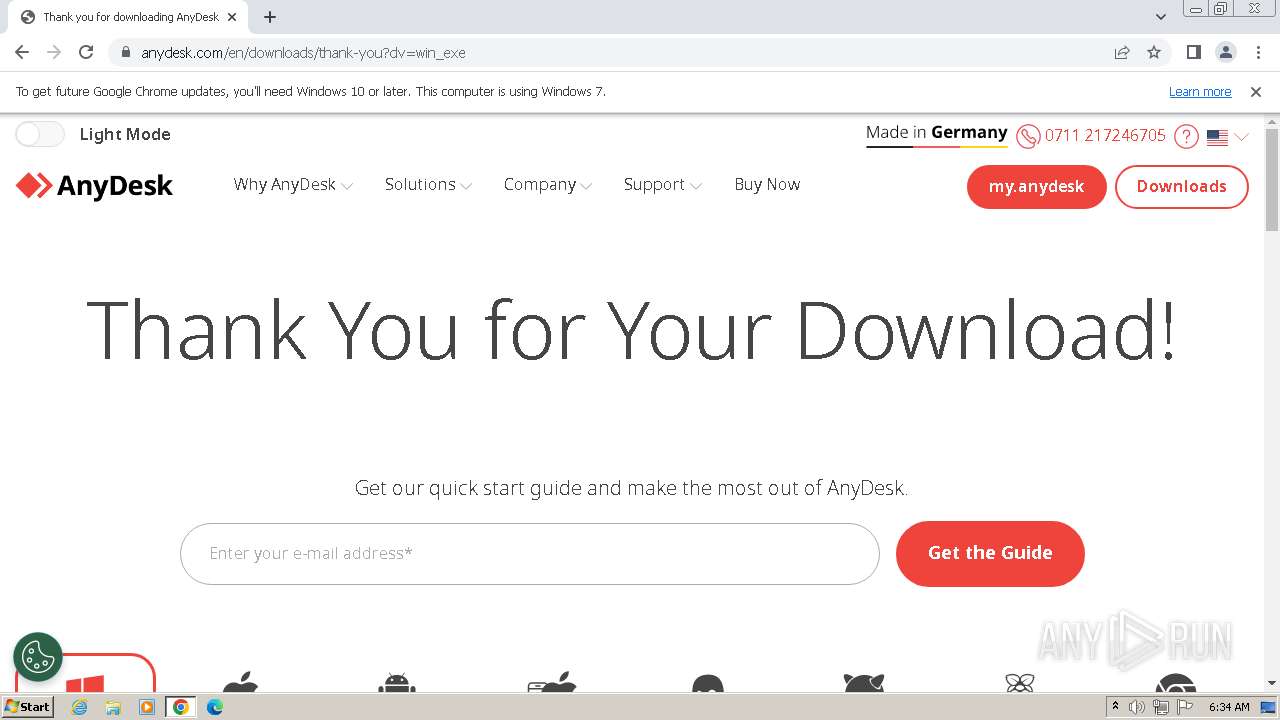The image size is (1280, 720).
Task: Dismiss the Chrome update notice
Action: pos(1256,91)
